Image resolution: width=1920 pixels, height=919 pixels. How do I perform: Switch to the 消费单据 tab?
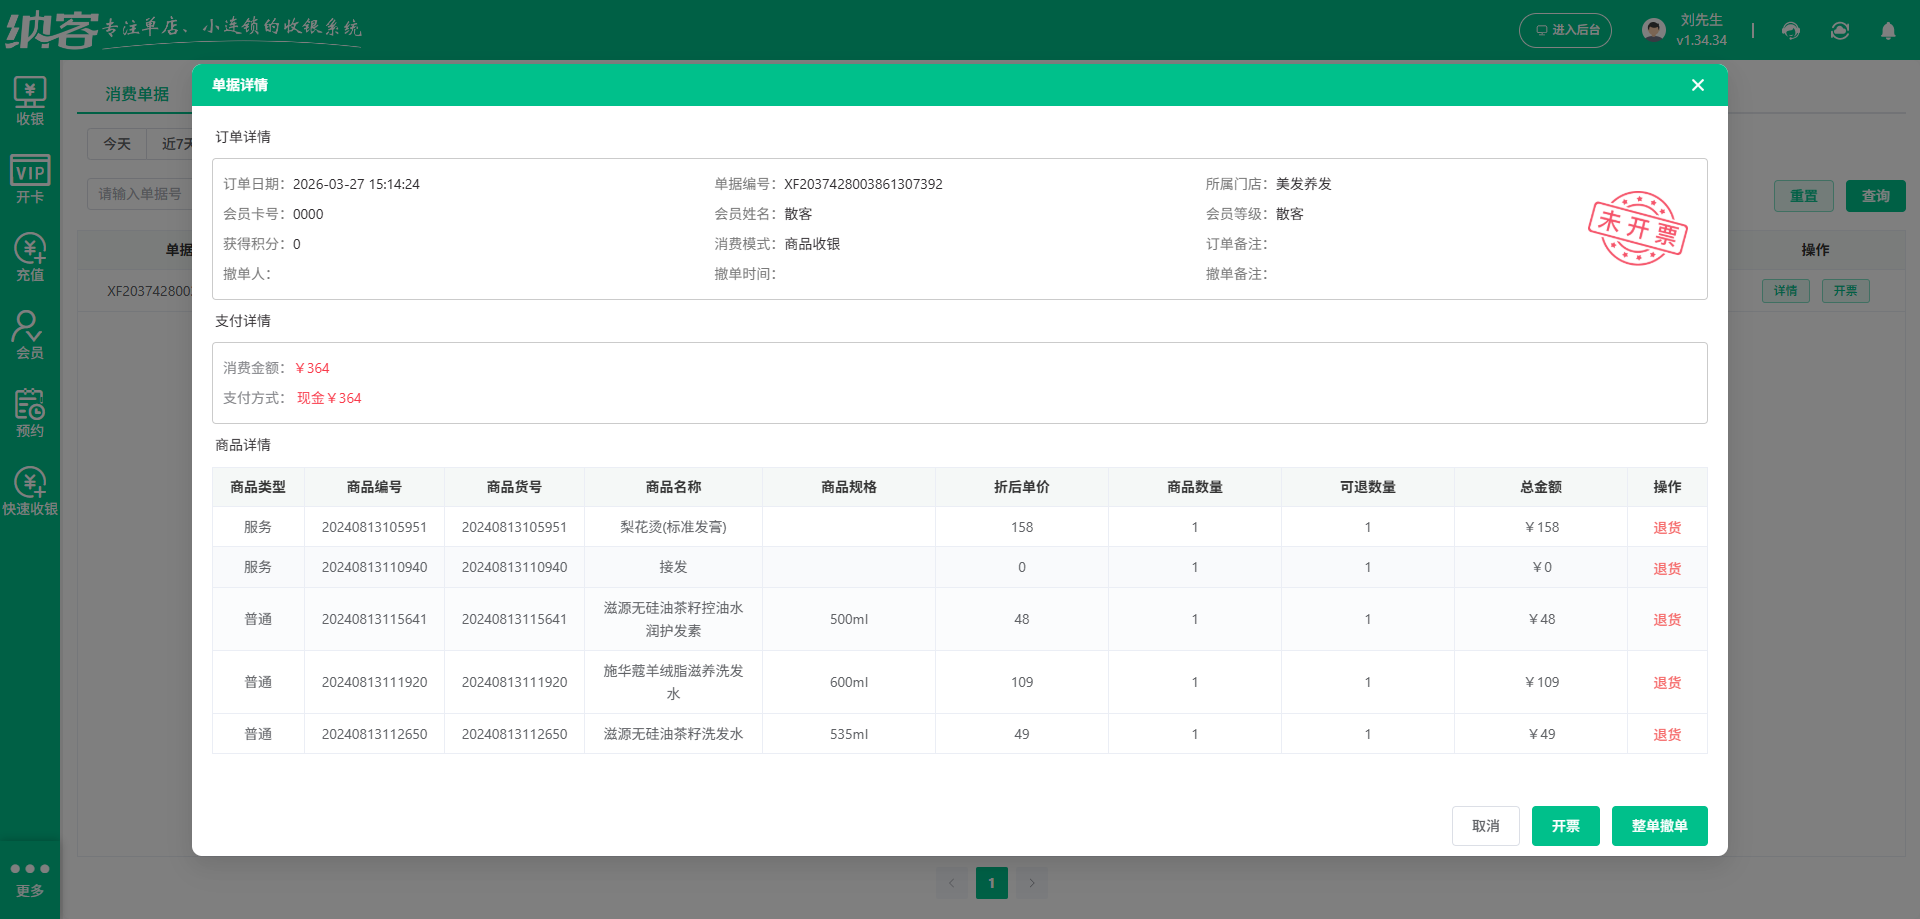135,93
